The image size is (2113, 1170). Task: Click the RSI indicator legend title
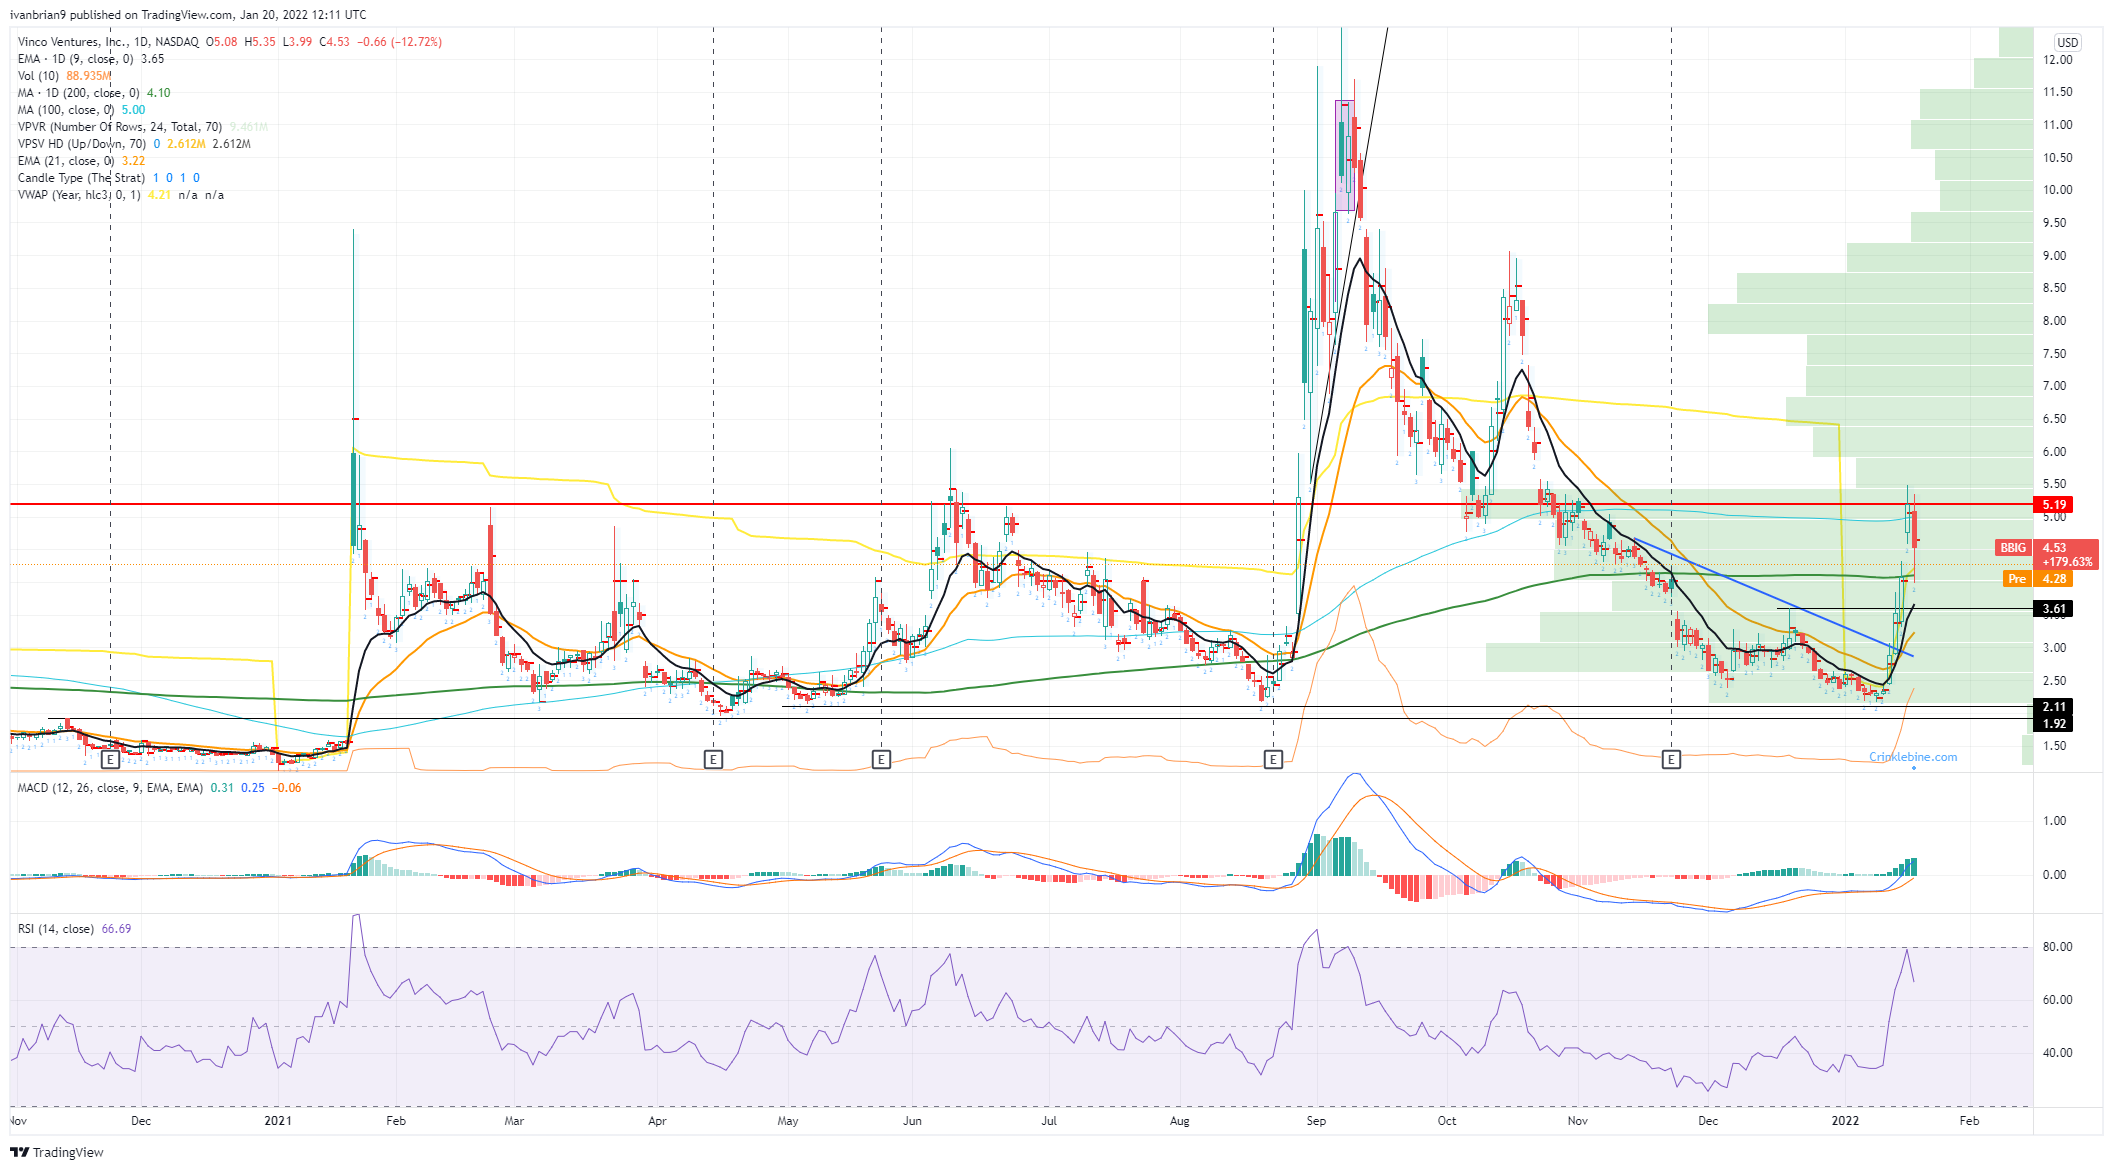(56, 929)
